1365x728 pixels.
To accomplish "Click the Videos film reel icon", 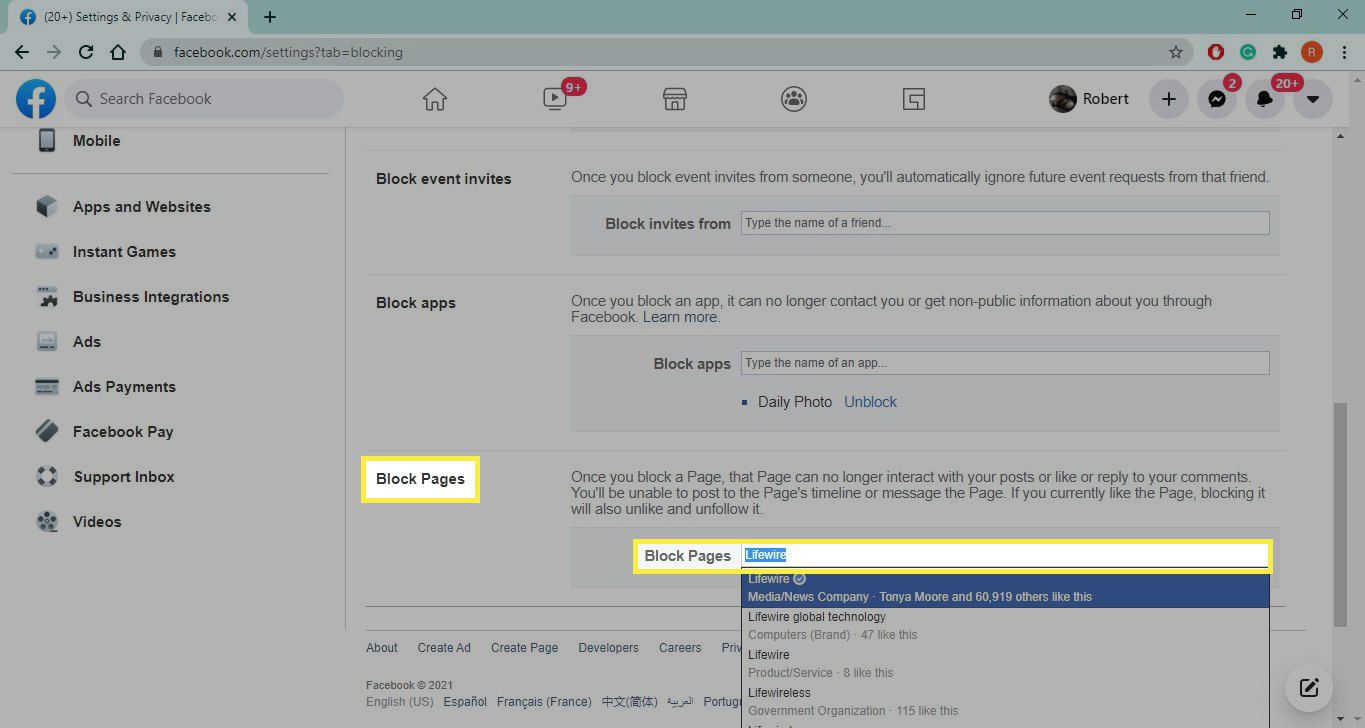I will click(47, 522).
